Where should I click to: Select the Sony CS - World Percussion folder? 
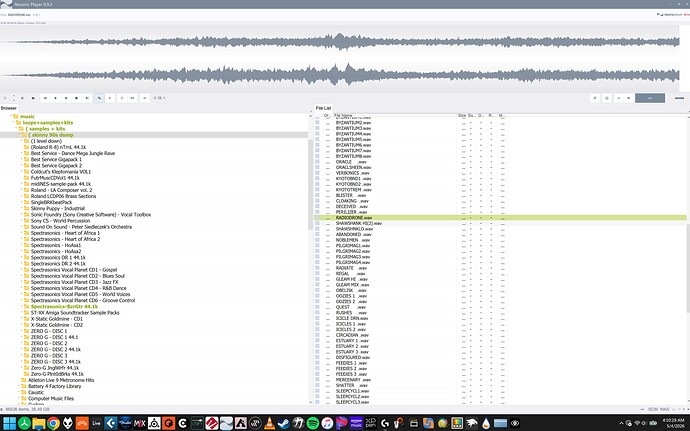tap(60, 221)
